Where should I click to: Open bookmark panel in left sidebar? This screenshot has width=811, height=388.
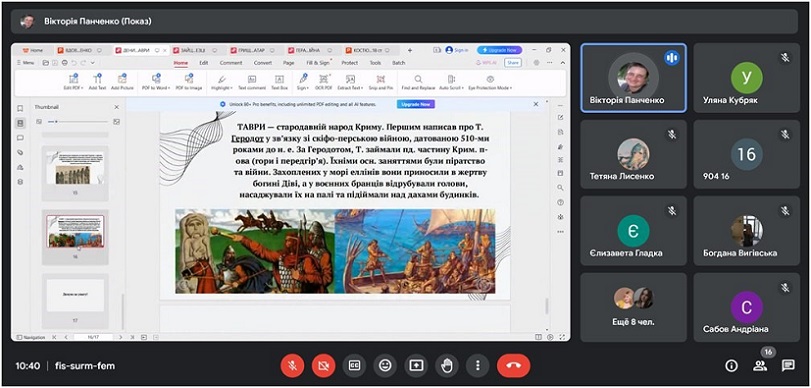coord(20,108)
